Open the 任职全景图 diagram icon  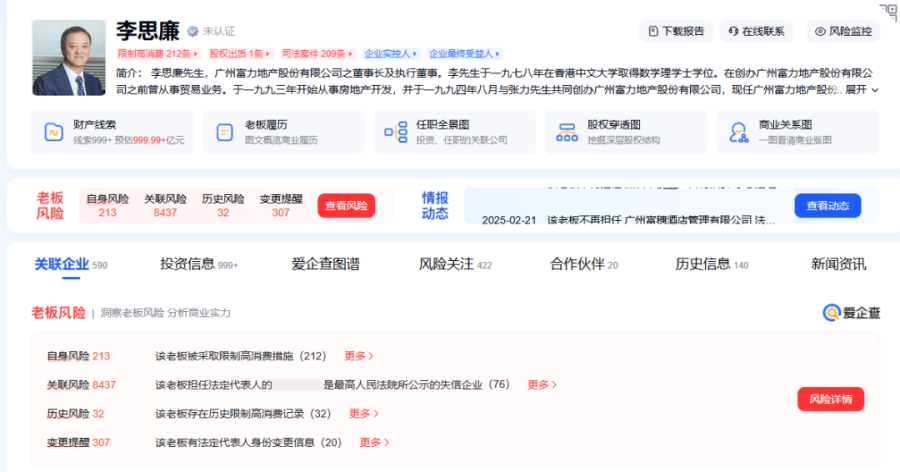coord(396,132)
